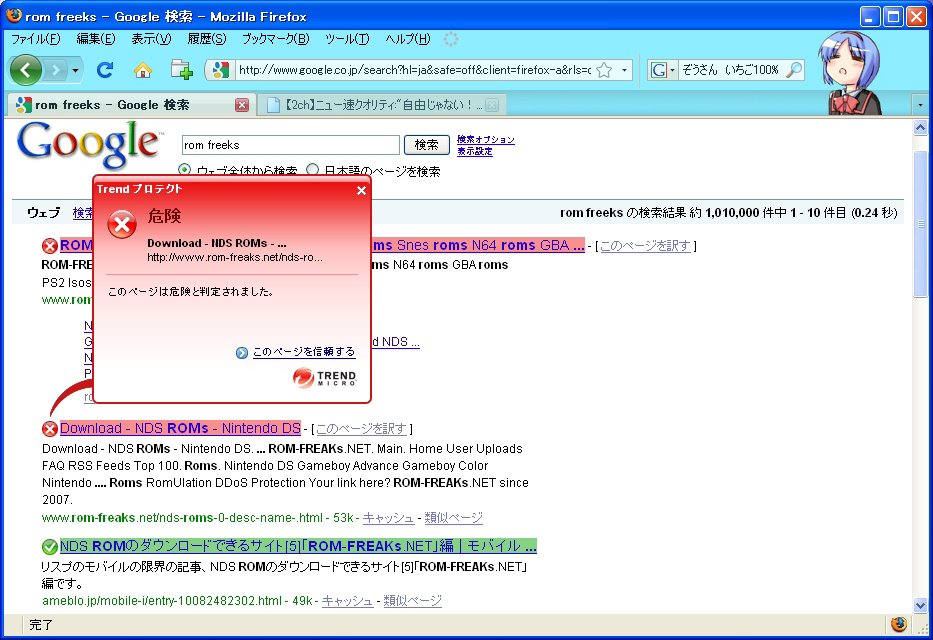Click the red warning icon on first result
The height and width of the screenshot is (640, 933).
(49, 246)
